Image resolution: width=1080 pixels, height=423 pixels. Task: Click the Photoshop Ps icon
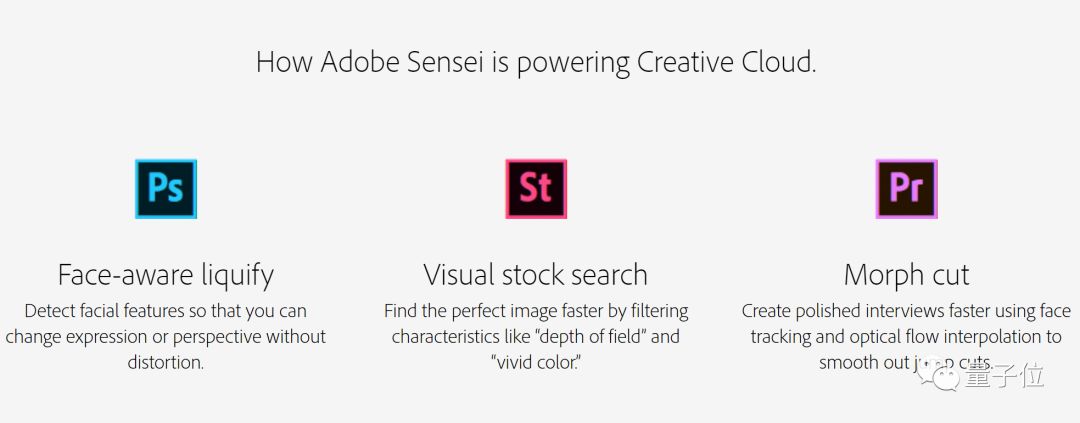[166, 189]
